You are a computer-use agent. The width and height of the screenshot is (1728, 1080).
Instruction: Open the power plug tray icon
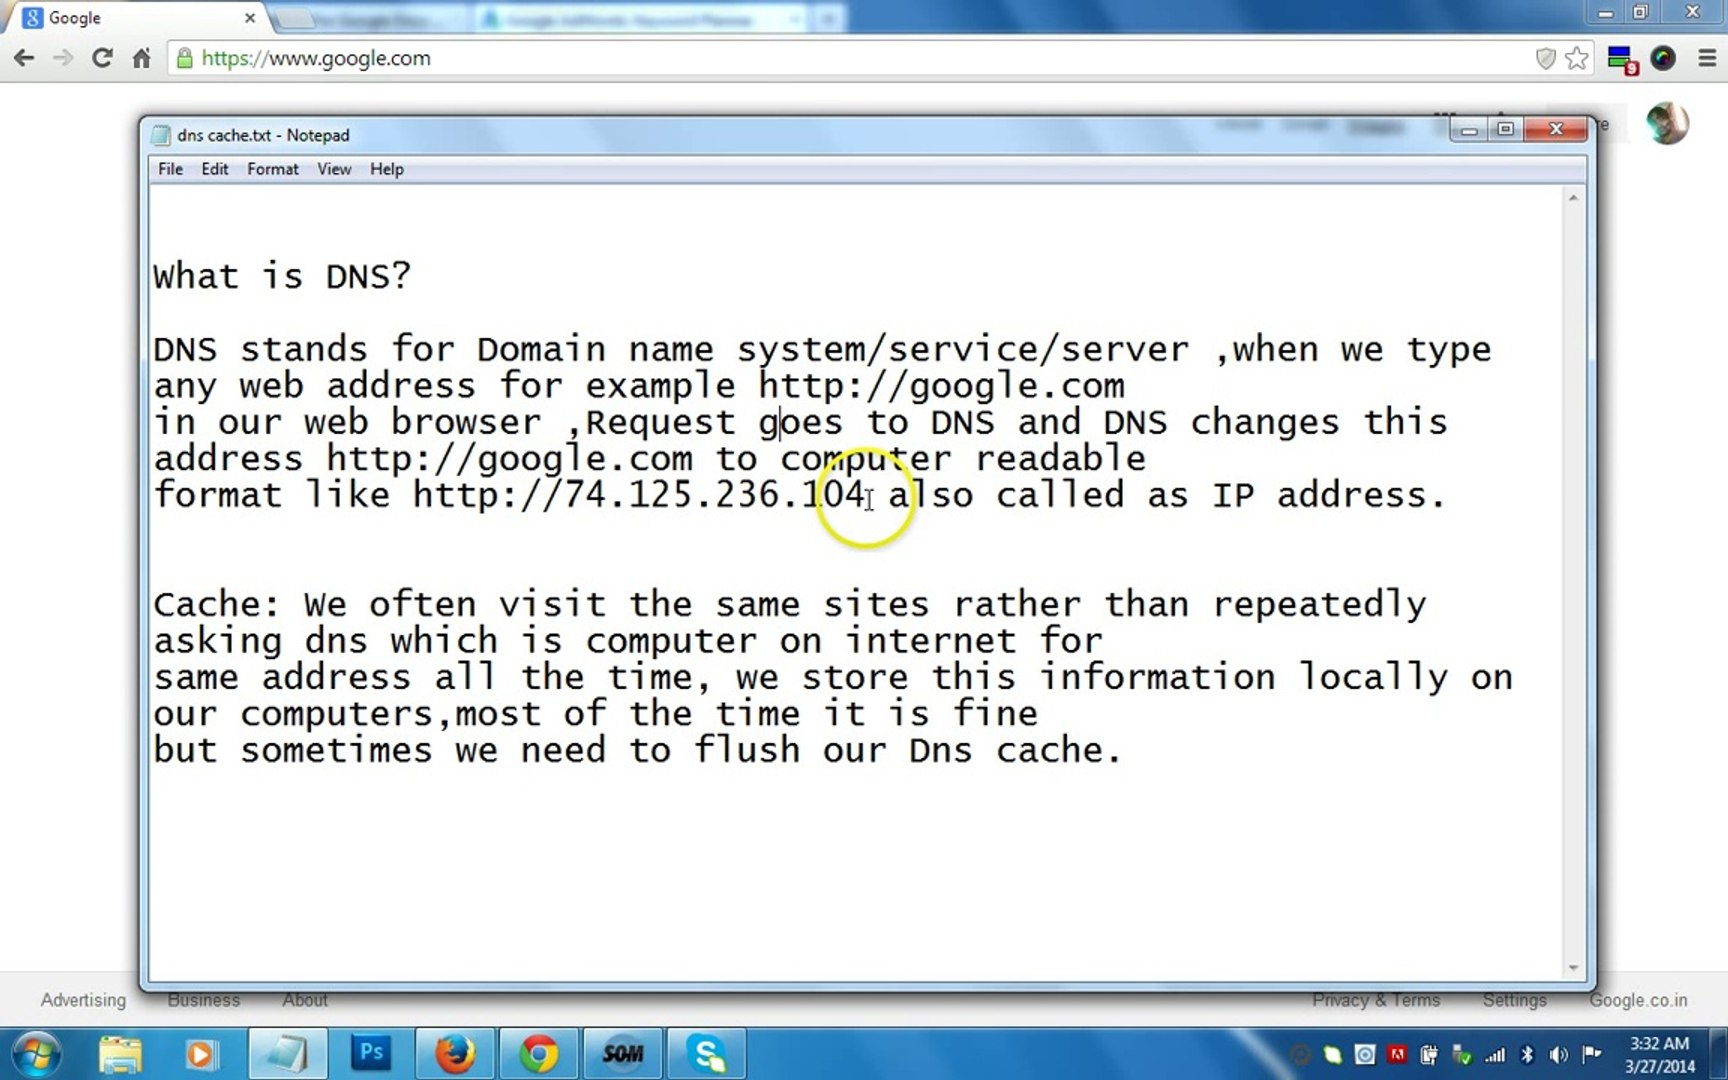click(1430, 1054)
